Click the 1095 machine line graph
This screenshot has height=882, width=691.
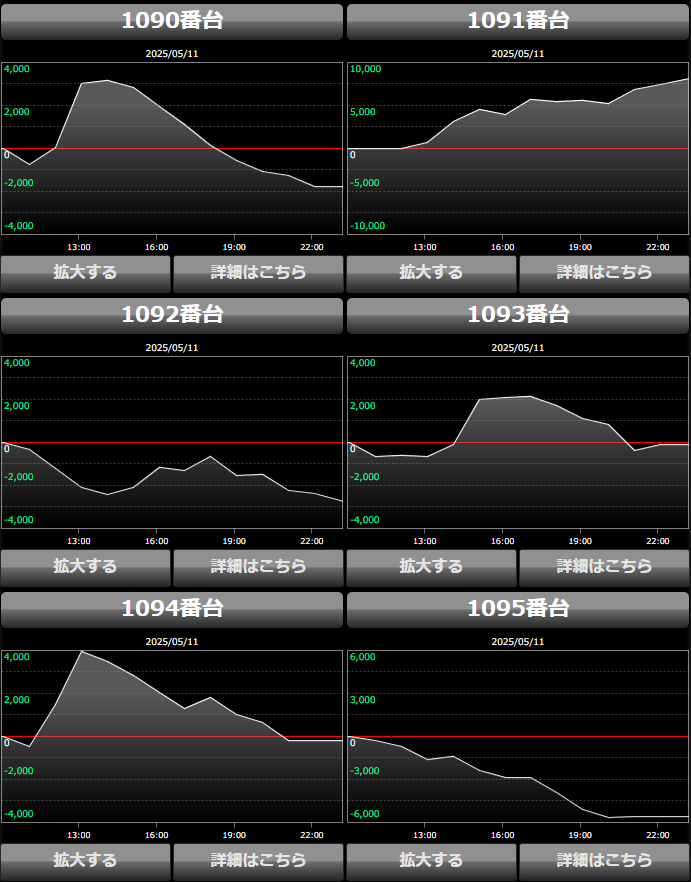[518, 736]
